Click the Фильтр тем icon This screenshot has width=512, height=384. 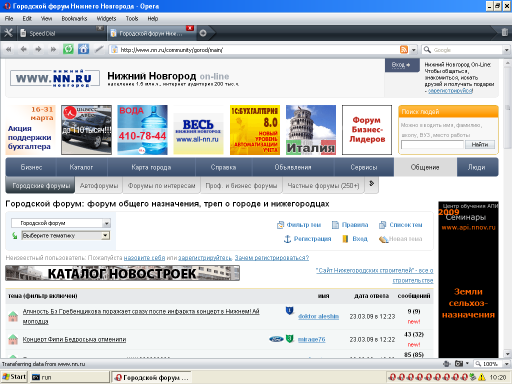[x=280, y=225]
